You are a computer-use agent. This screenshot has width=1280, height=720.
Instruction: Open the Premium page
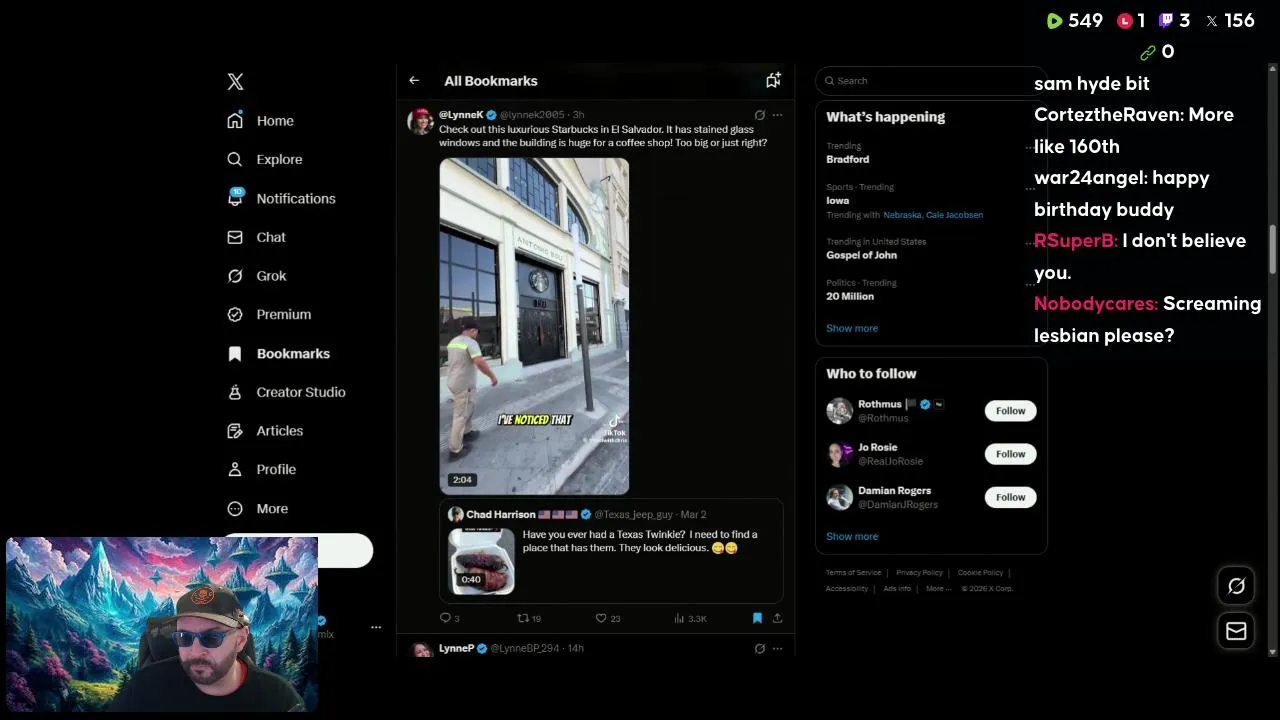tap(269, 314)
